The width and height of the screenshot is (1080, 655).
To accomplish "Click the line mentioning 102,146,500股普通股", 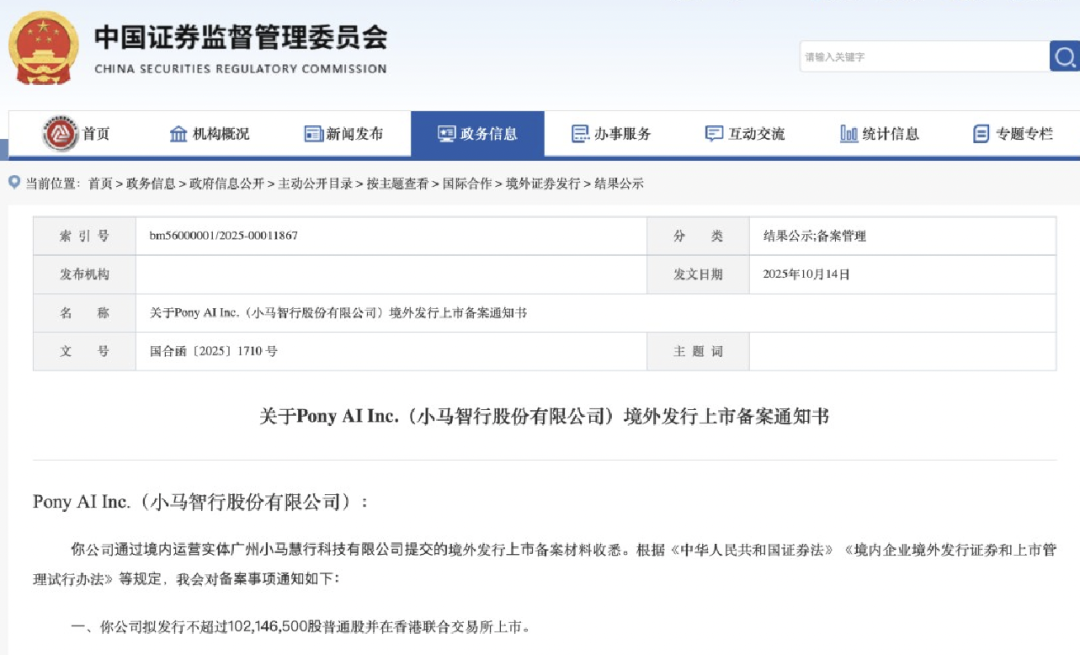I will [301, 627].
